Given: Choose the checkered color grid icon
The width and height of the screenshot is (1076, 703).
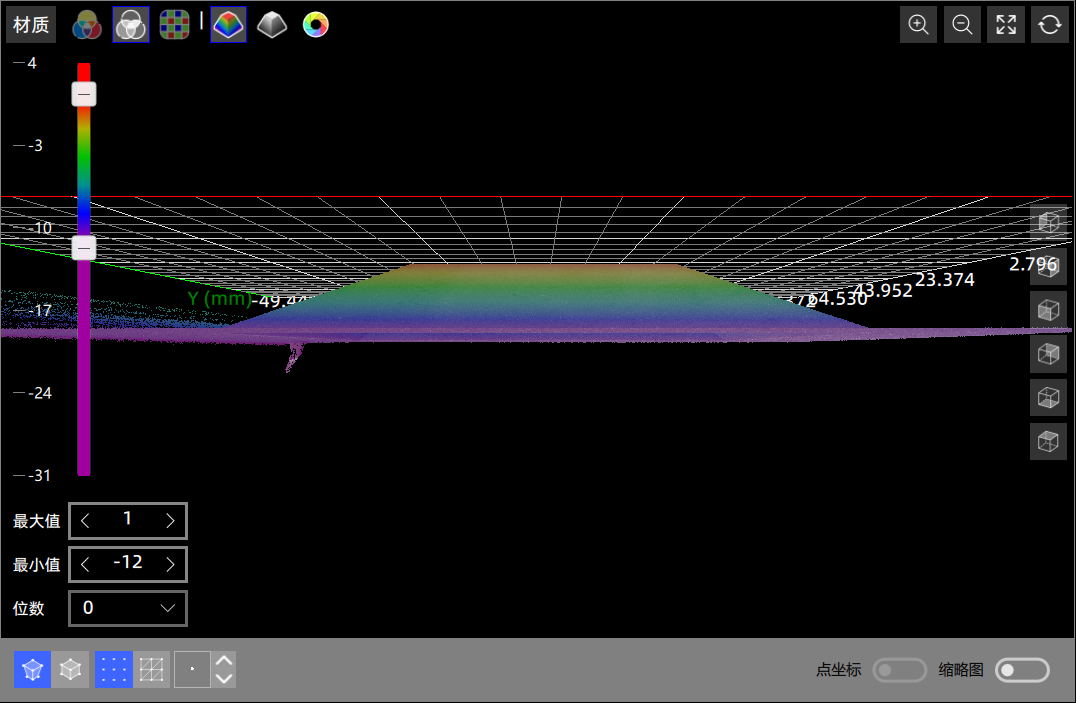Looking at the screenshot, I should (x=175, y=25).
